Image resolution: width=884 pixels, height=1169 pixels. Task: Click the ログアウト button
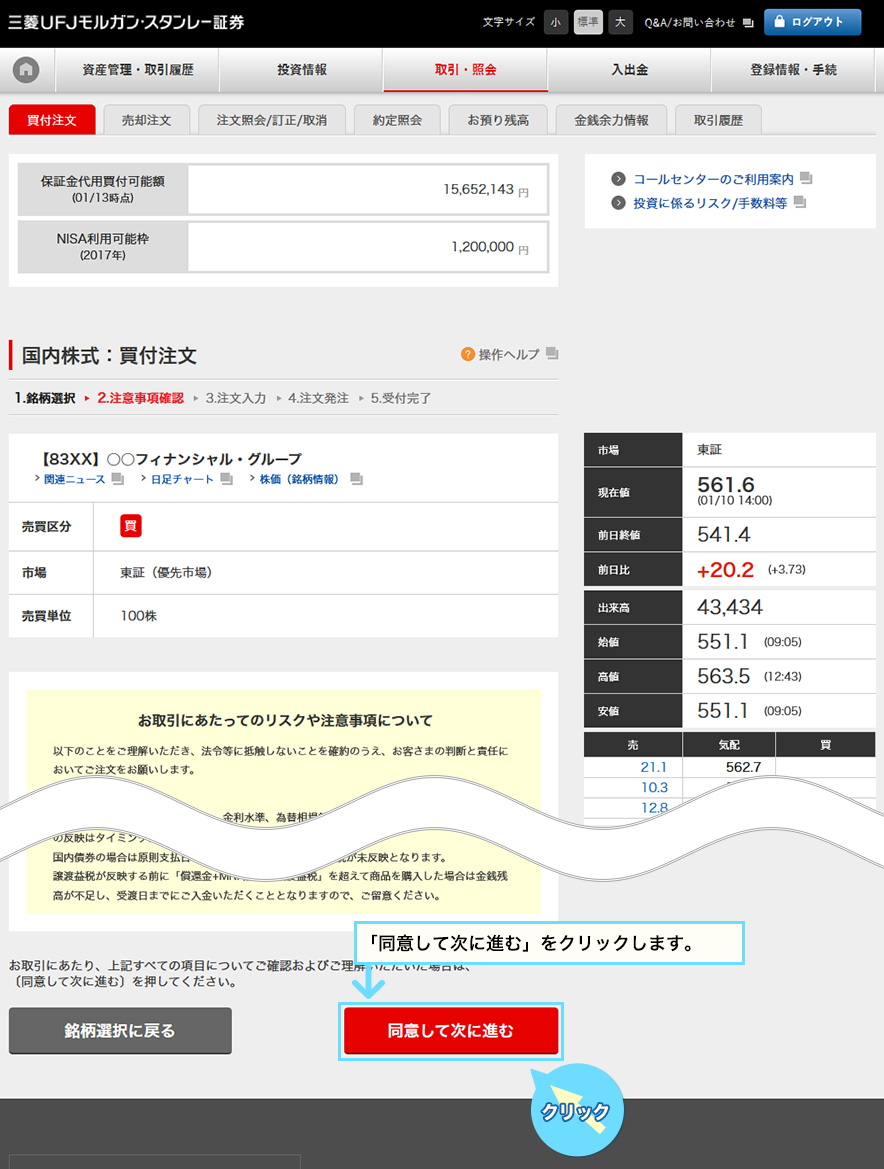pyautogui.click(x=812, y=22)
